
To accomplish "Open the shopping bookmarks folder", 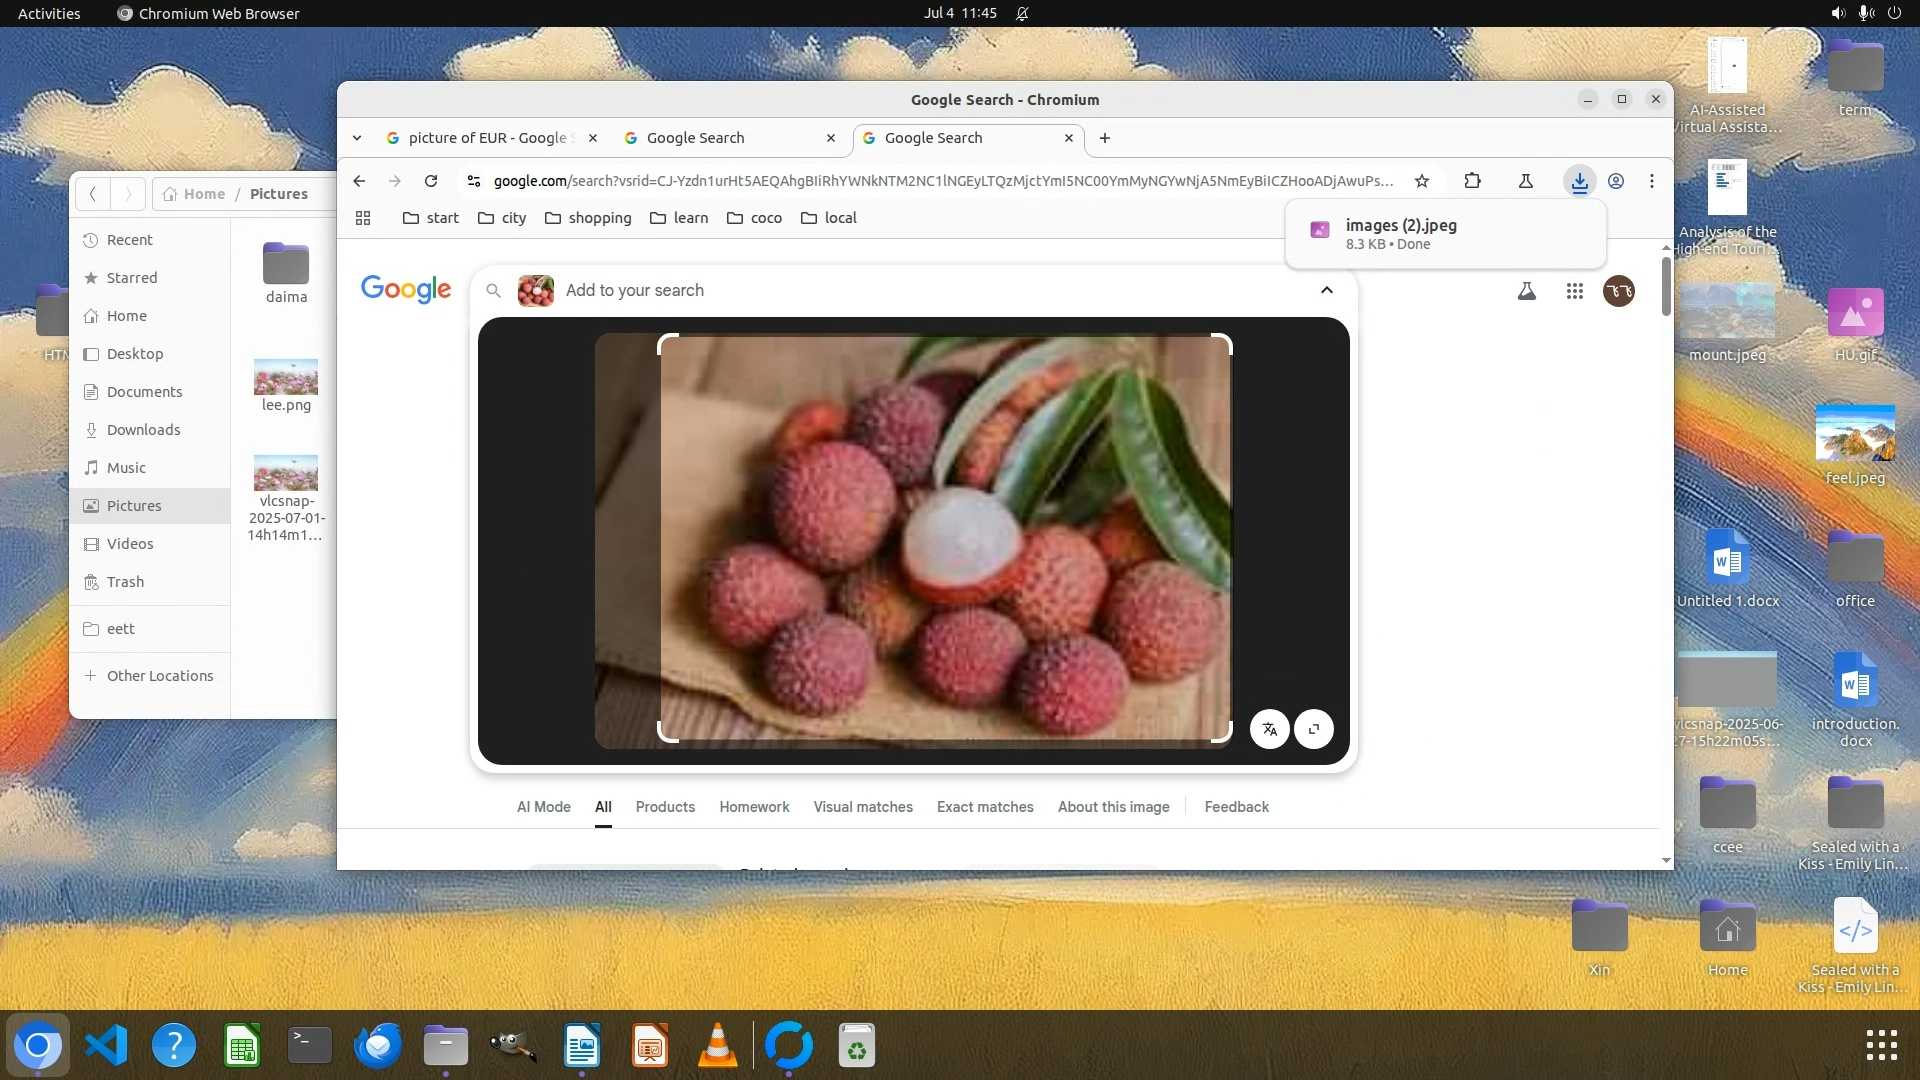I will (x=588, y=218).
